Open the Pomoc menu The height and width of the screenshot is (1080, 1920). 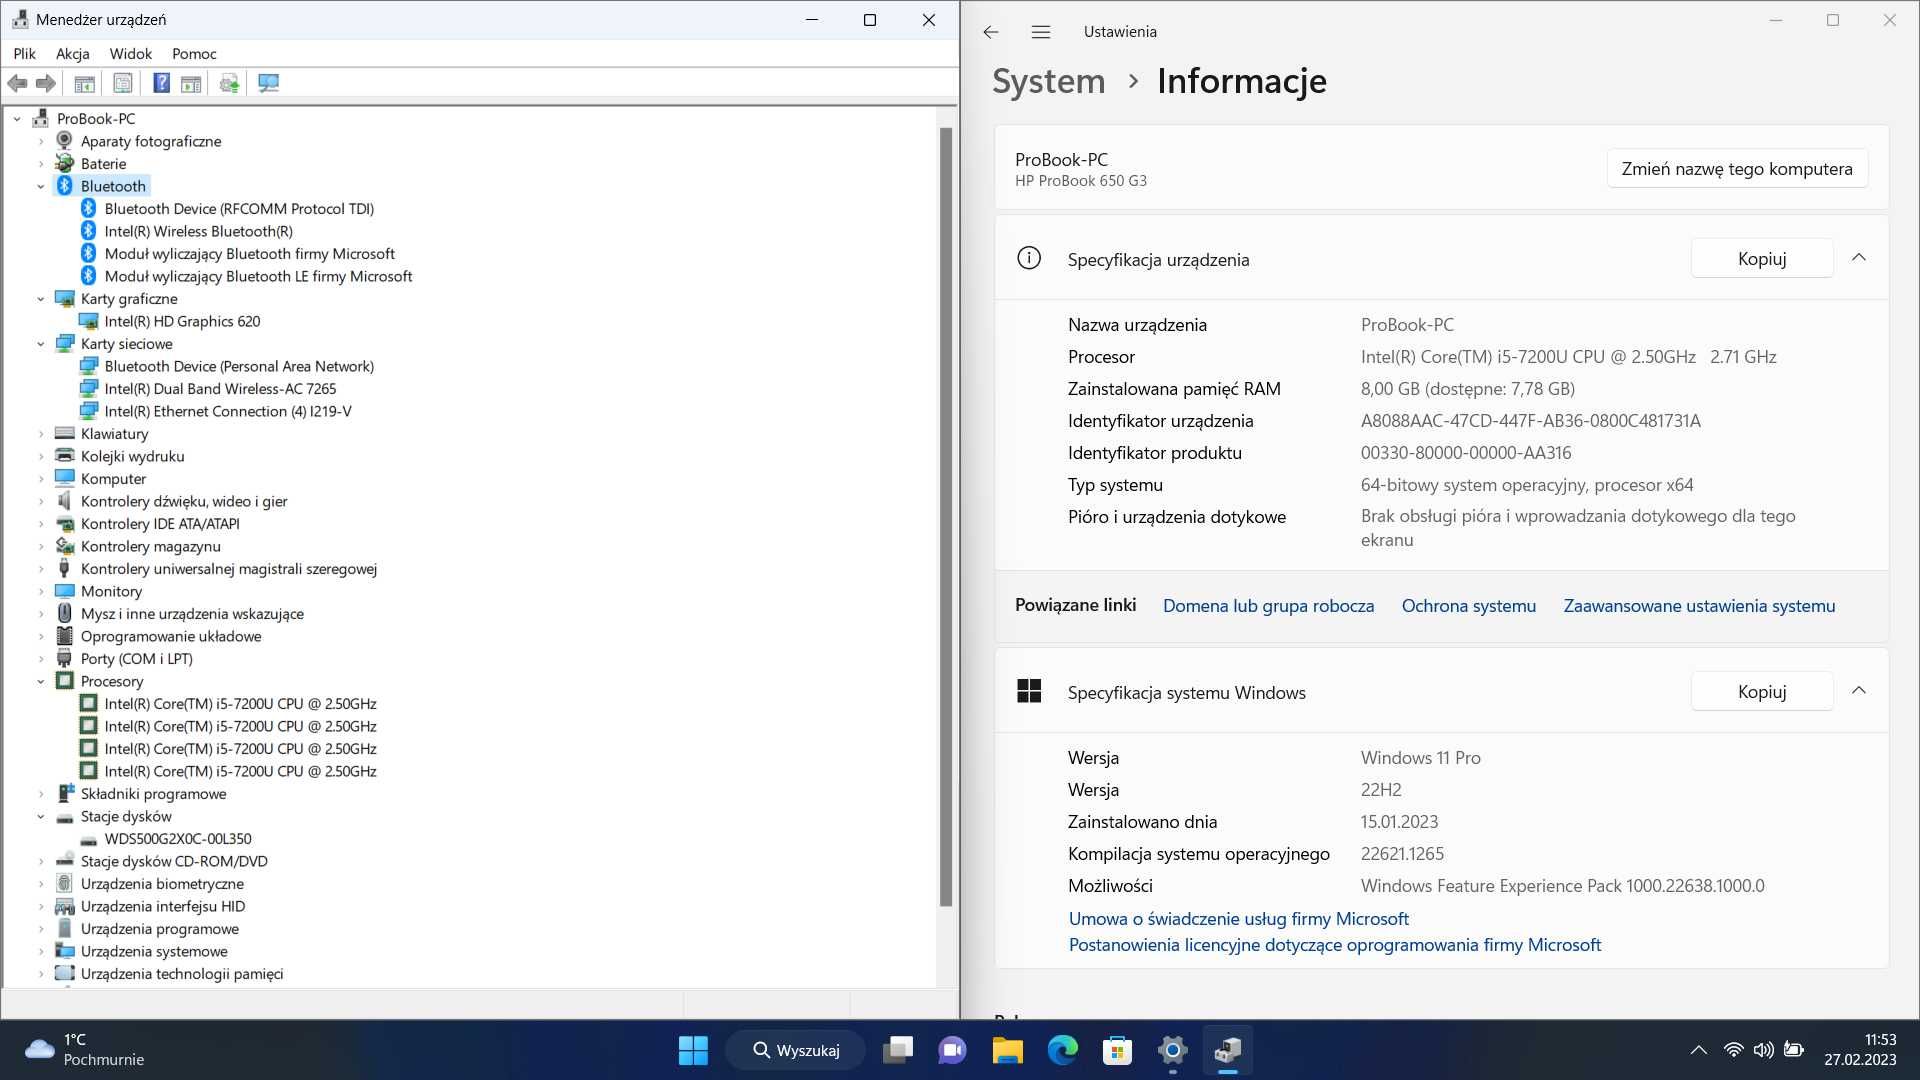[194, 54]
